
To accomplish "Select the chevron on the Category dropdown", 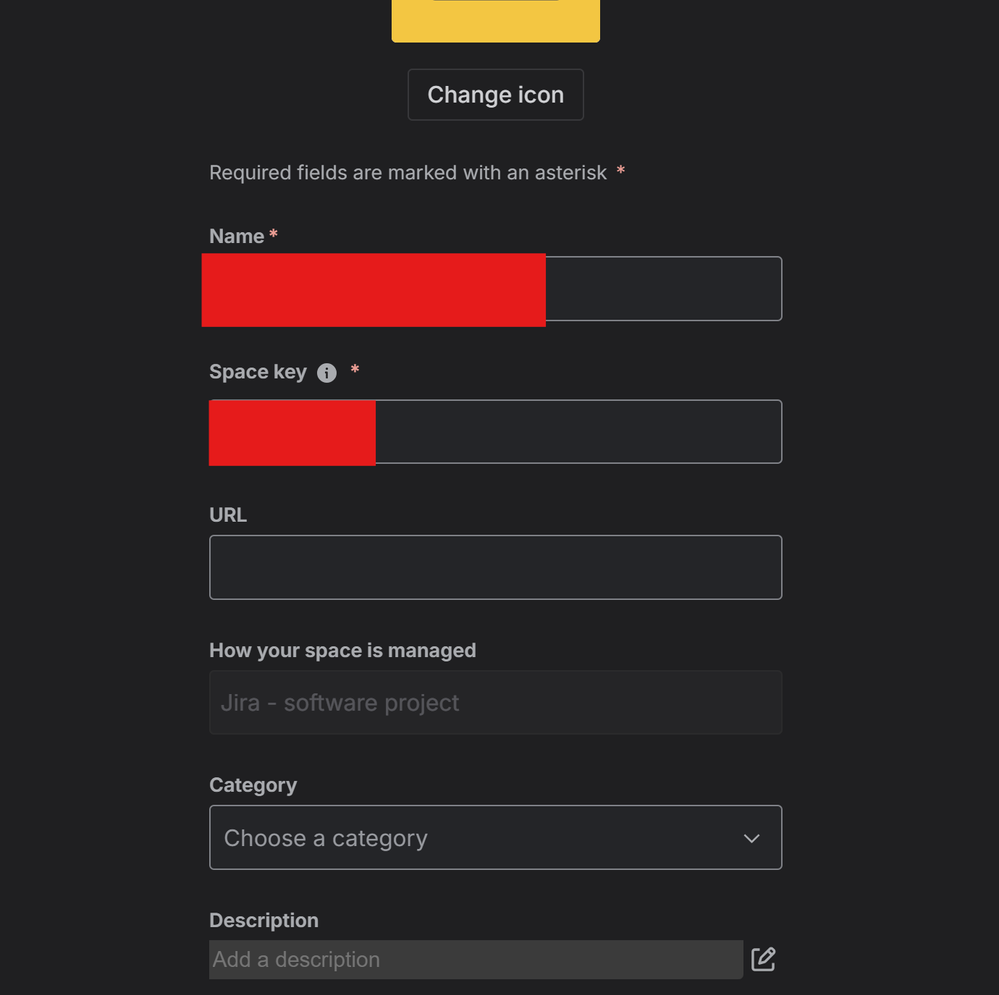I will coord(751,838).
